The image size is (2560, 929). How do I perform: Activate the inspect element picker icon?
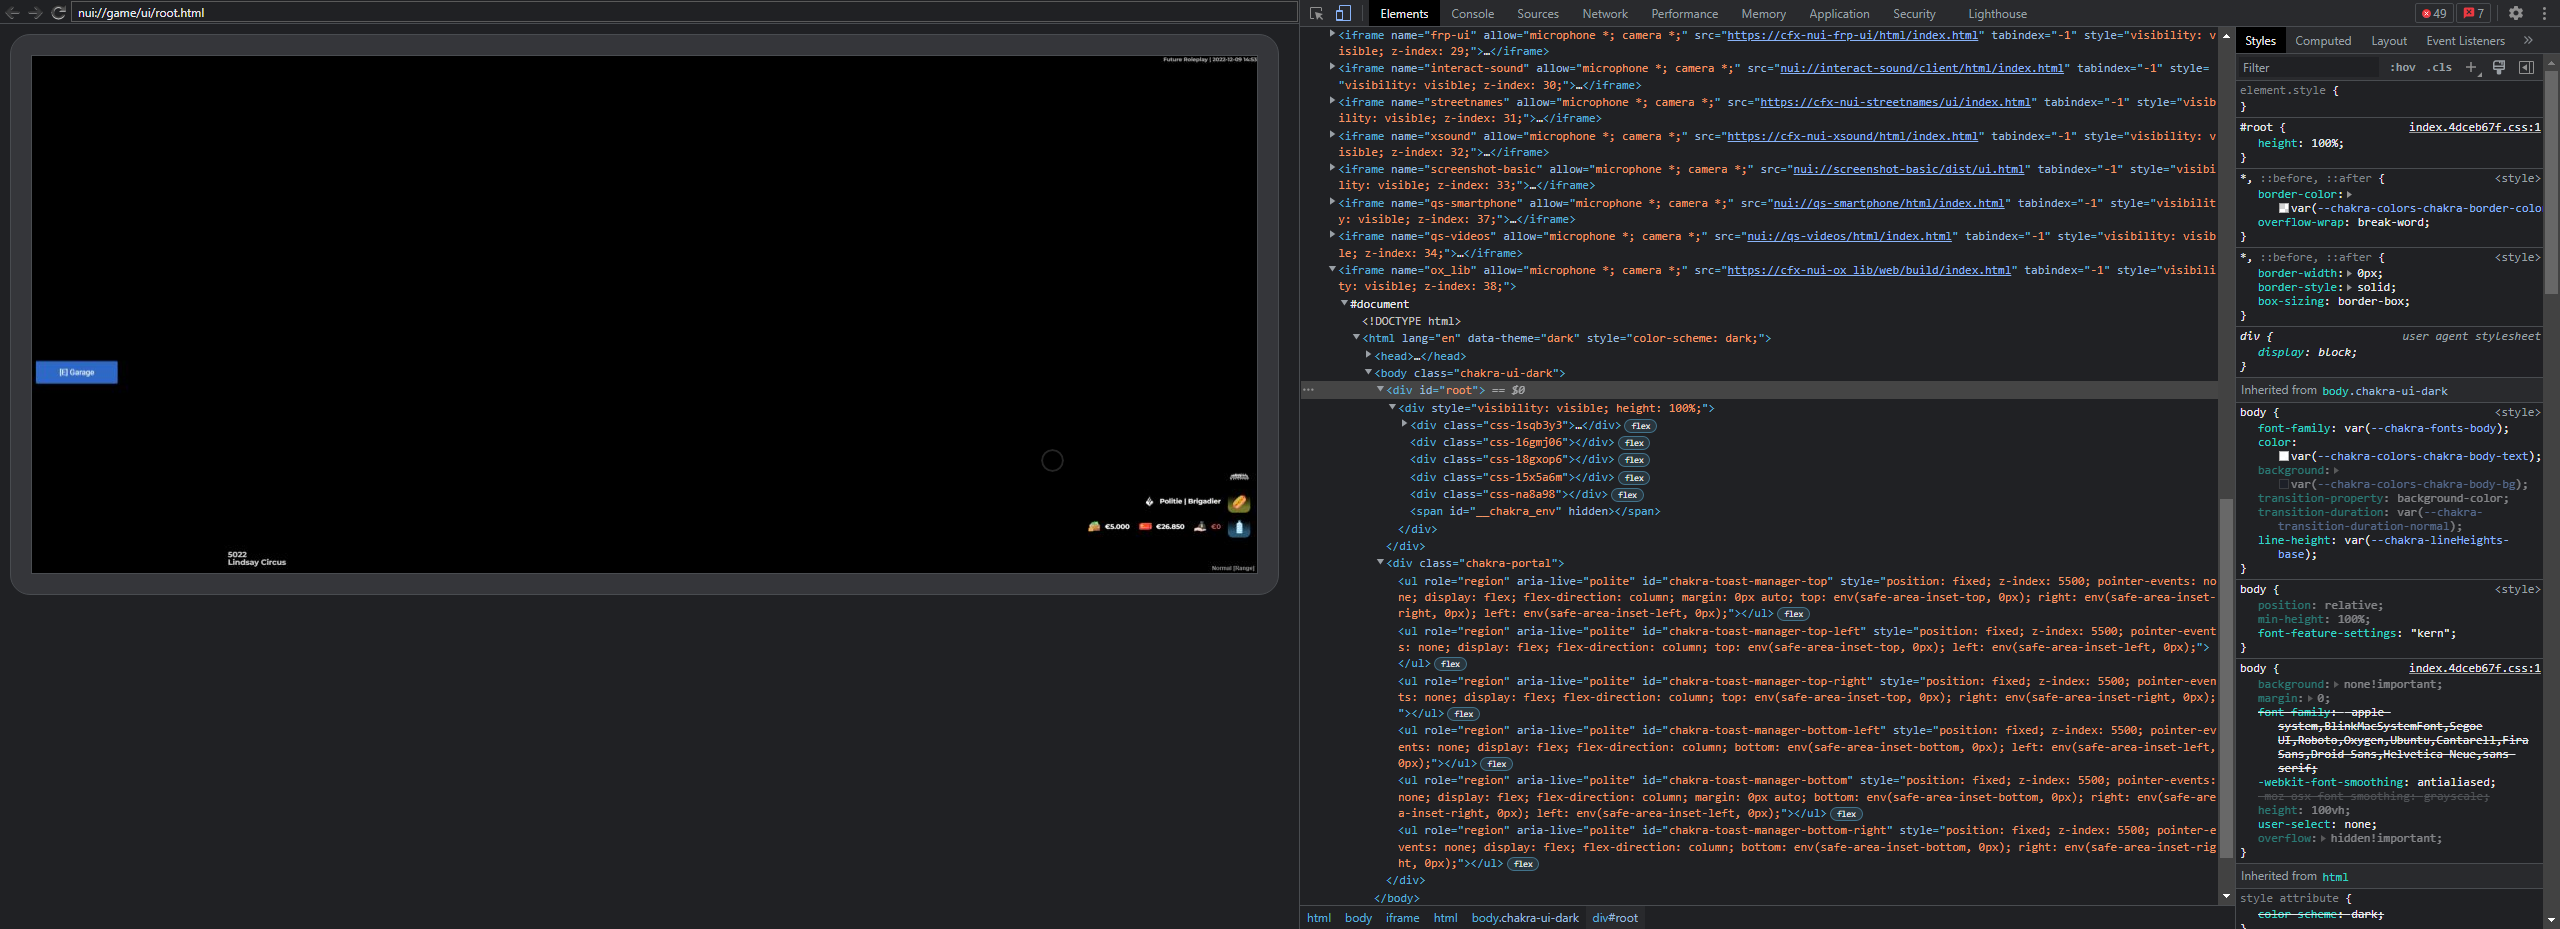click(x=1316, y=14)
